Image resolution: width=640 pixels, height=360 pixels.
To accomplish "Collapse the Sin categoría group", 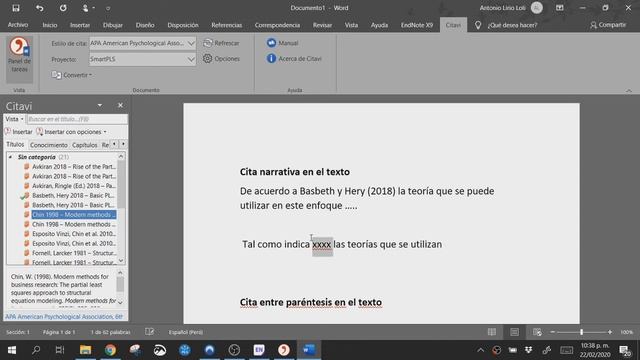I will pyautogui.click(x=10, y=157).
